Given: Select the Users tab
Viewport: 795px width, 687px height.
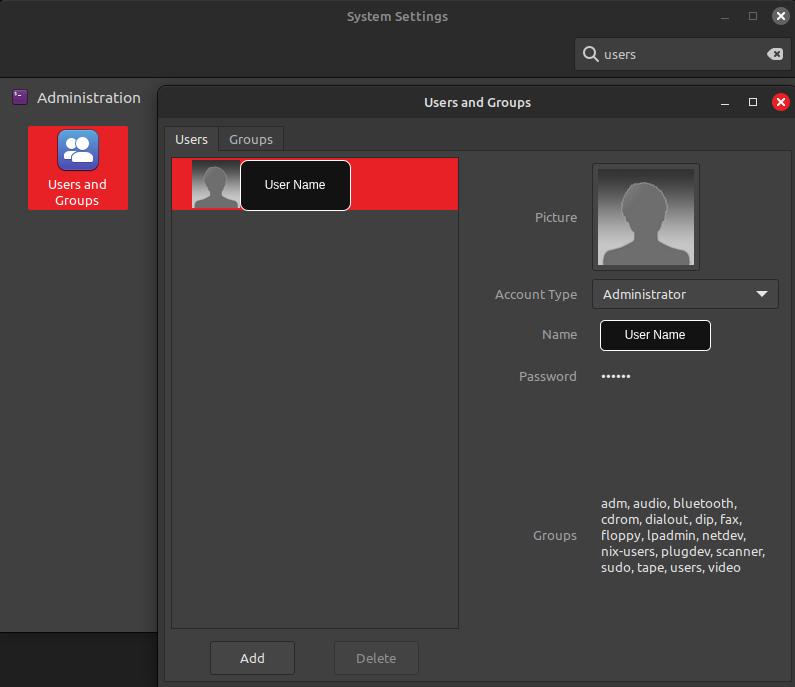Looking at the screenshot, I should pyautogui.click(x=191, y=139).
